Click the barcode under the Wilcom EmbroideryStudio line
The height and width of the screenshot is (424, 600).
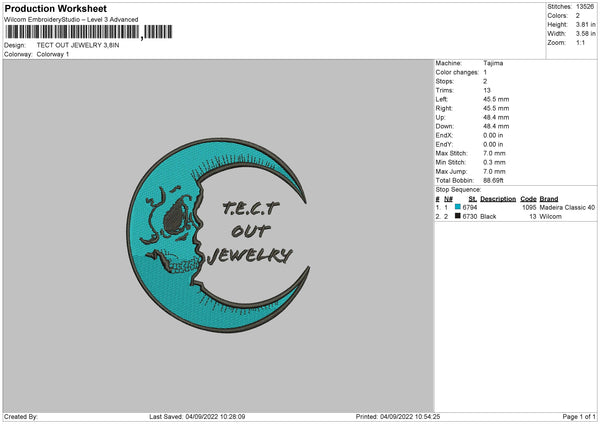pyautogui.click(x=89, y=32)
